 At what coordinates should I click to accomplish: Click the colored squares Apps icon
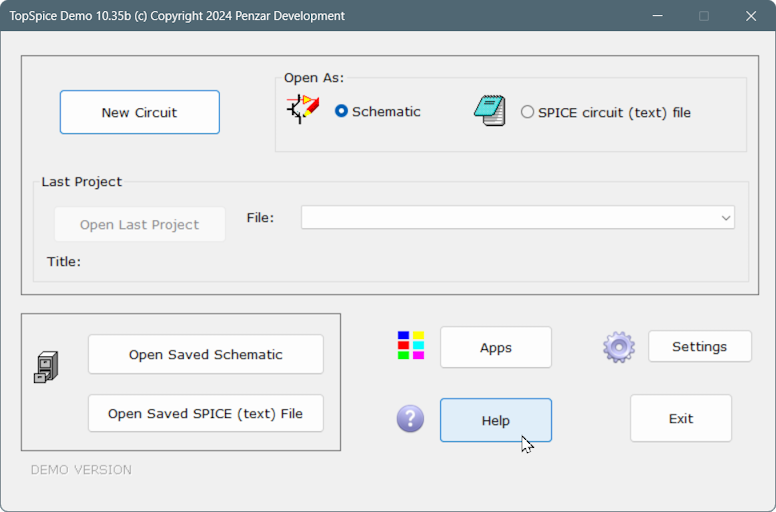411,345
